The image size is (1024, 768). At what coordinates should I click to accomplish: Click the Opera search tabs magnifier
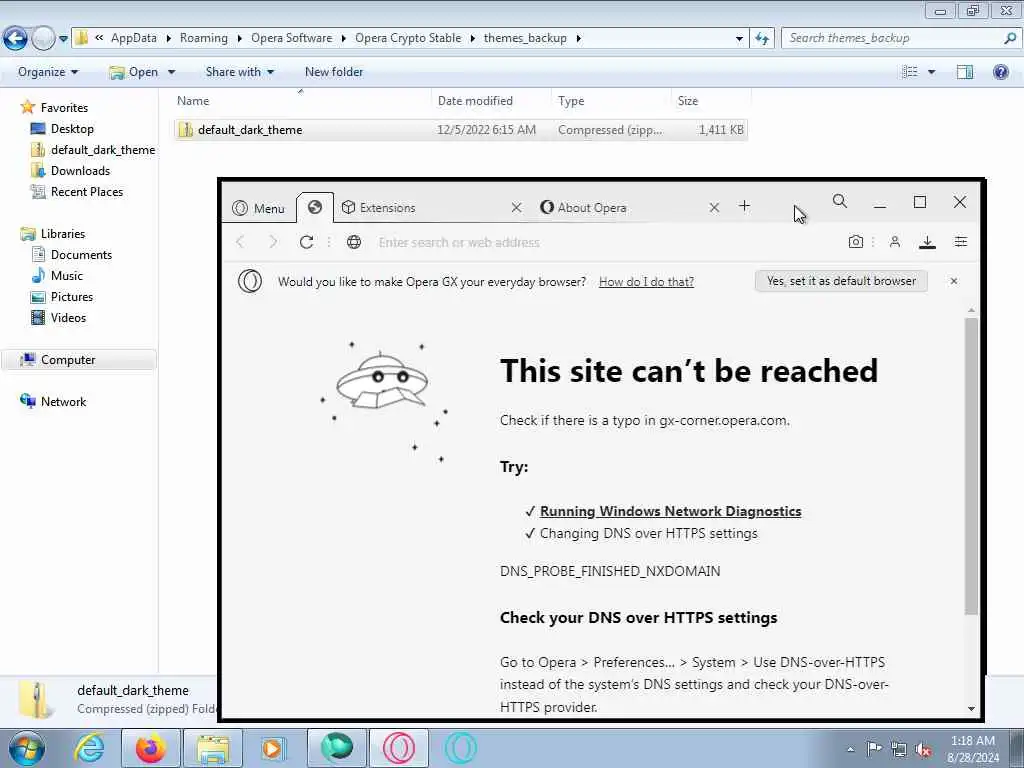(840, 201)
